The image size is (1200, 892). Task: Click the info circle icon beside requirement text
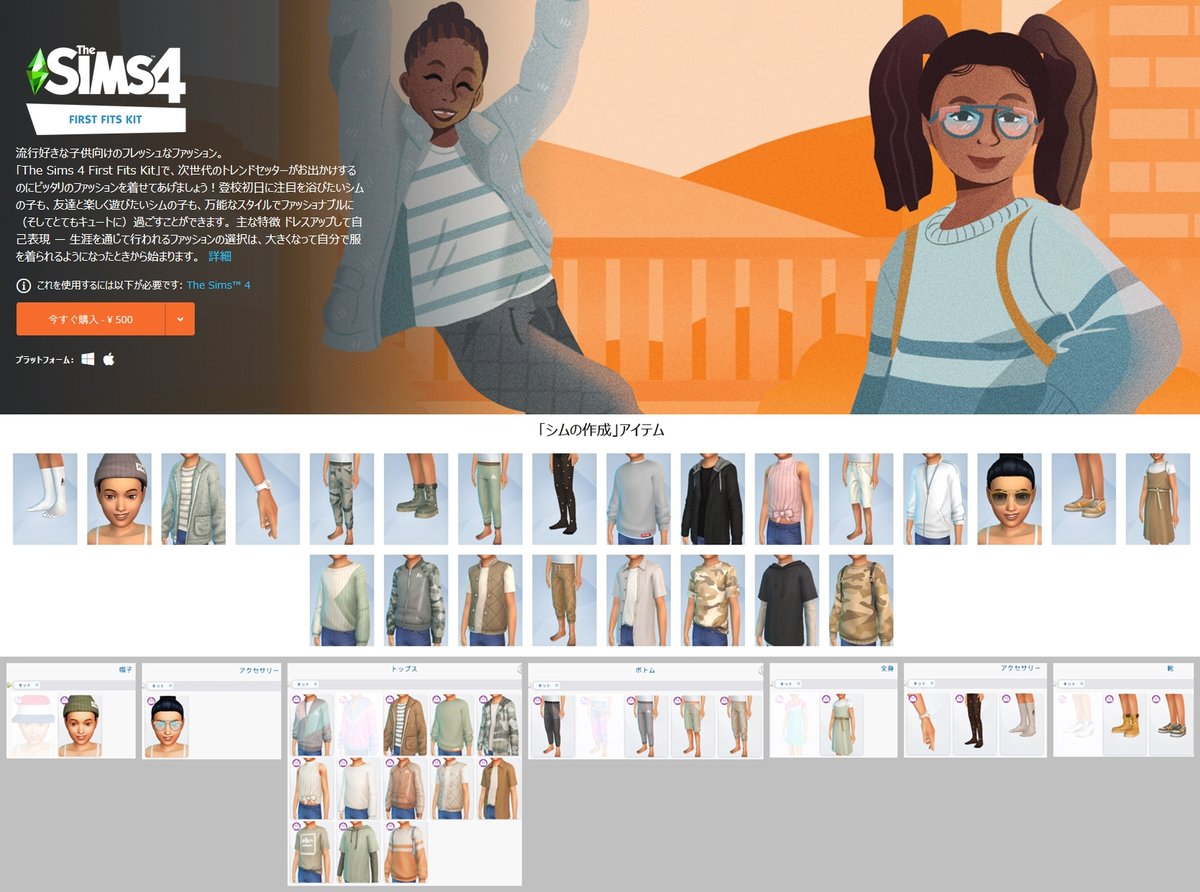23,285
